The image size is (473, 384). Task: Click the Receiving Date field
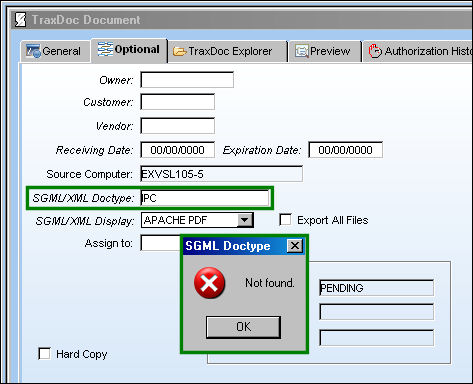click(x=178, y=150)
